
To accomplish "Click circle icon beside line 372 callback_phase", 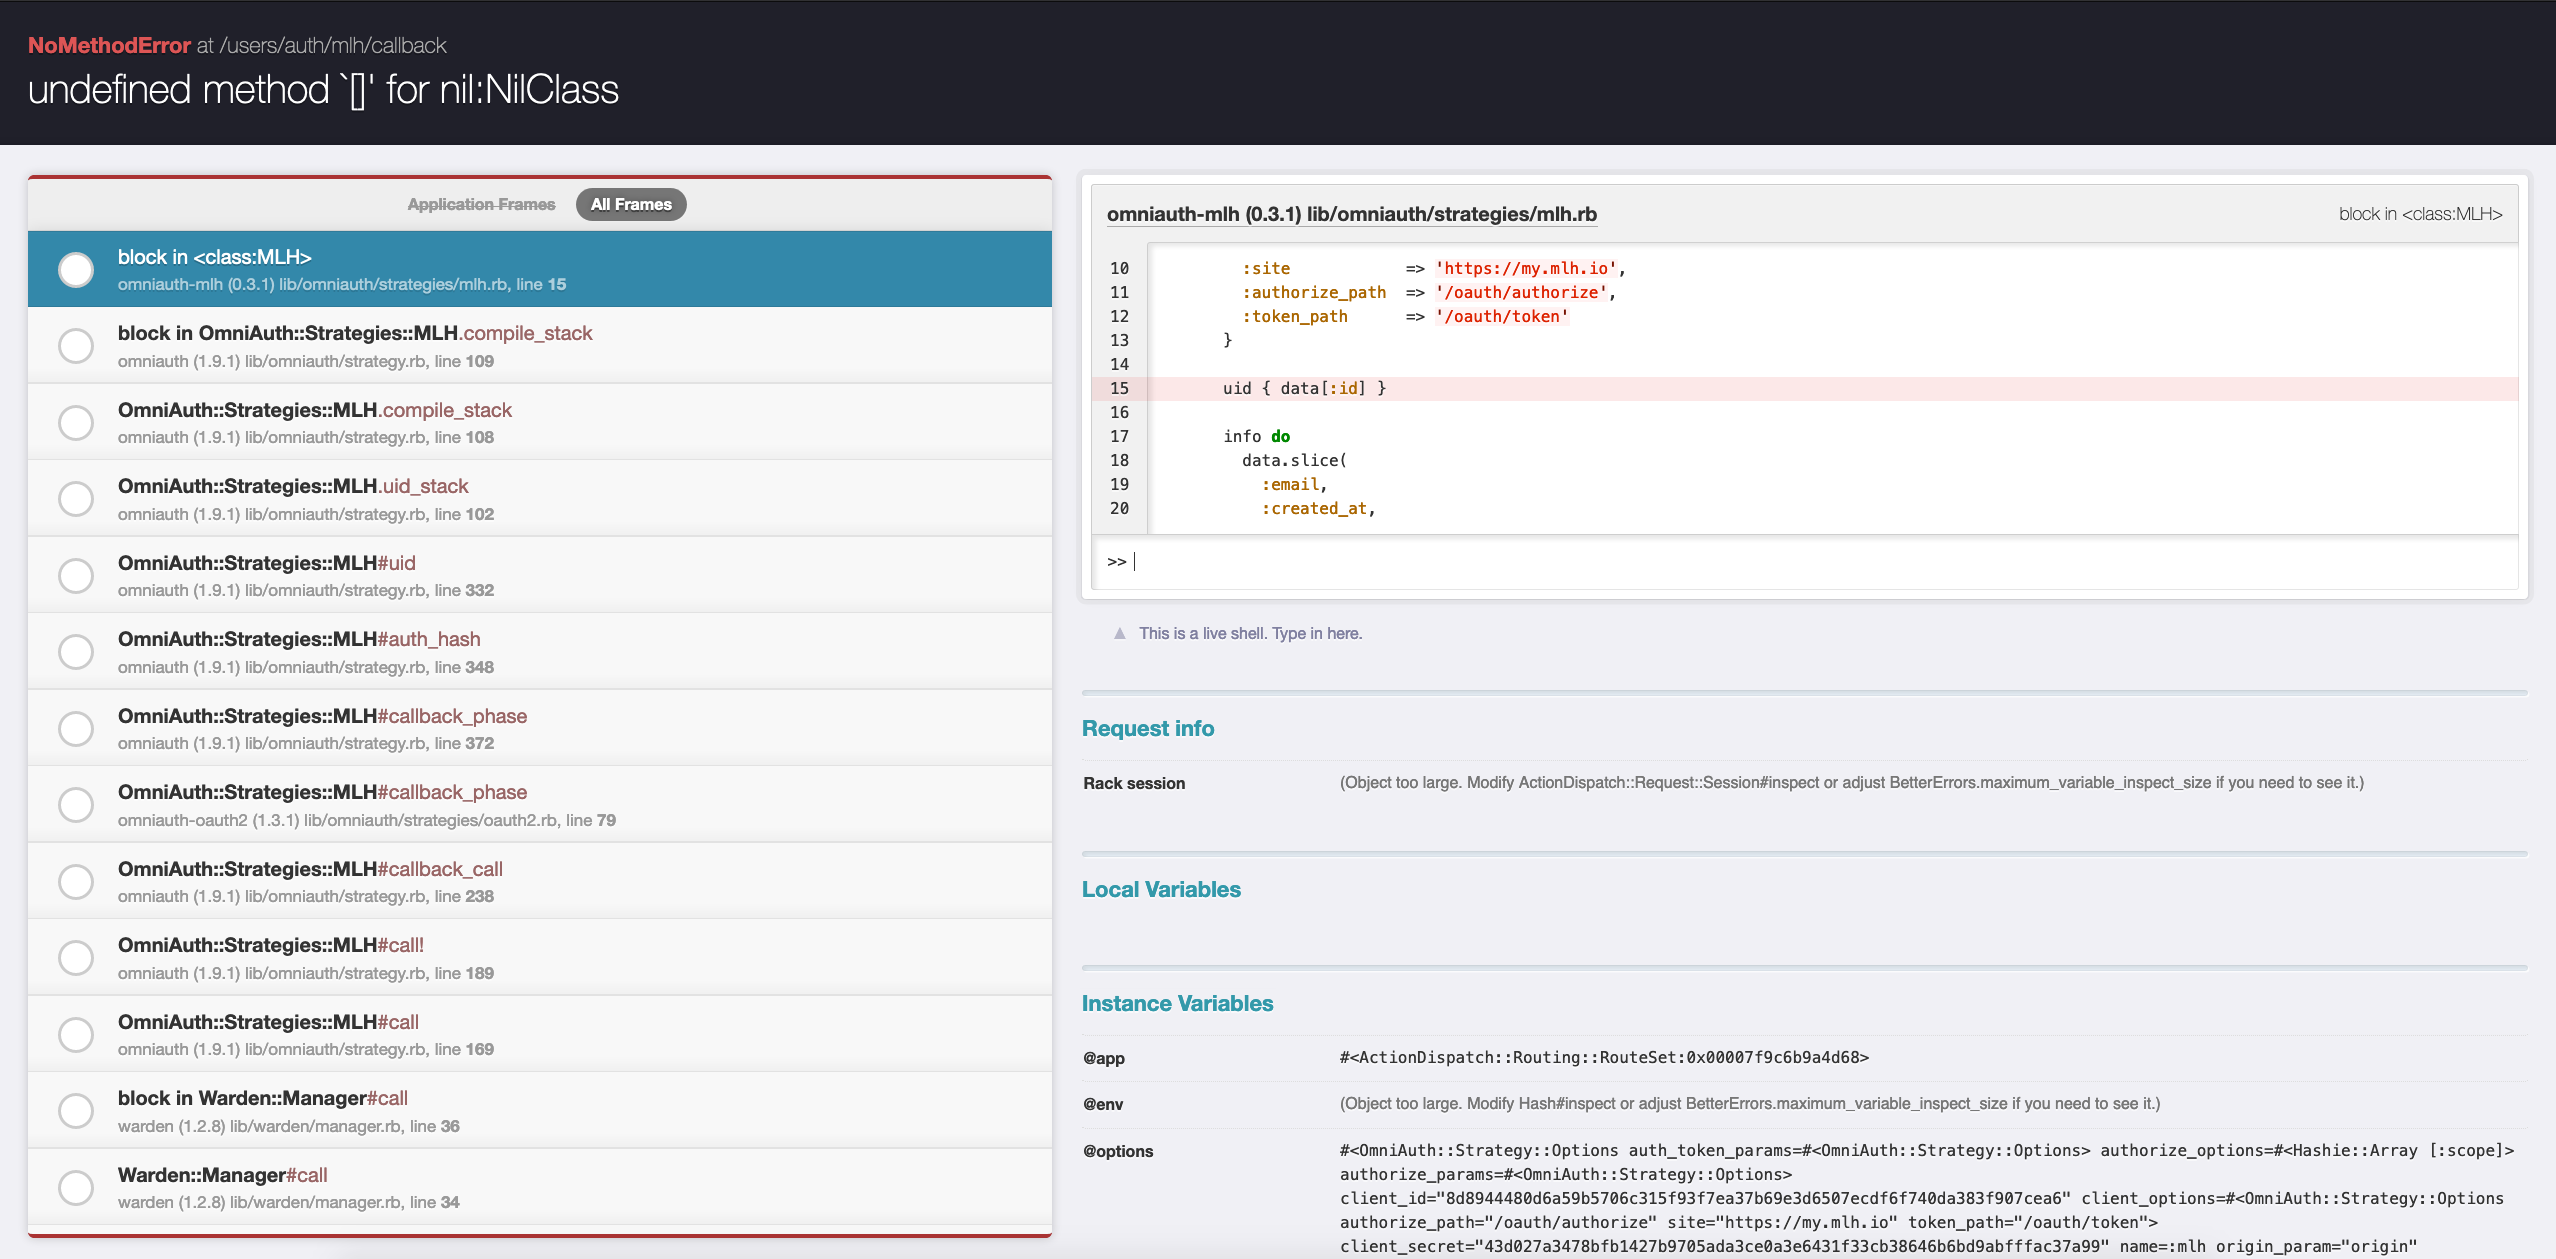I will pos(76,729).
